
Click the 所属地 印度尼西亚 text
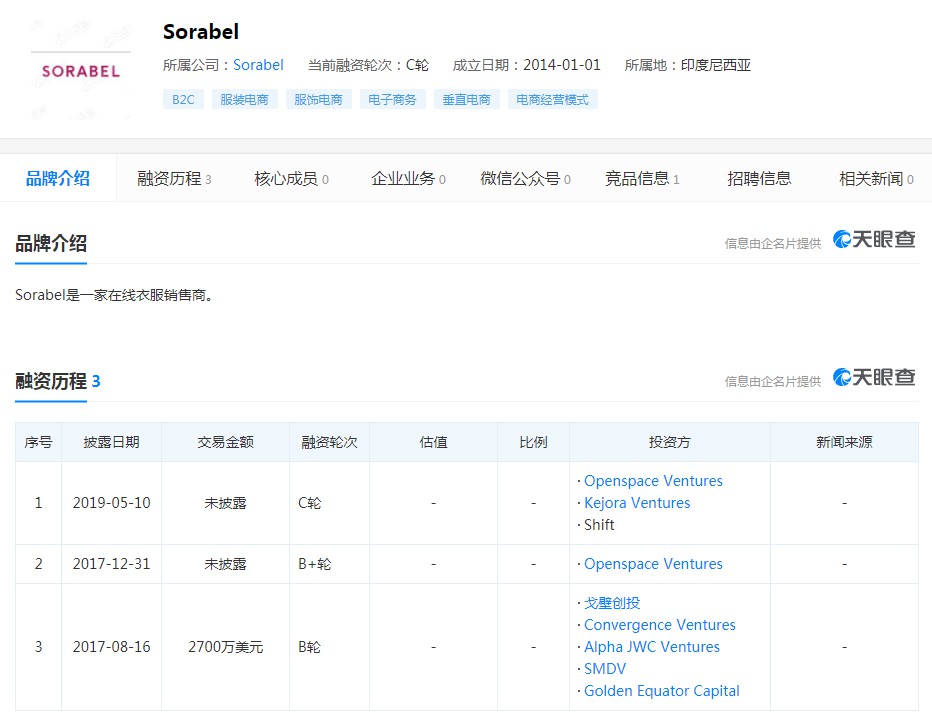pos(688,65)
